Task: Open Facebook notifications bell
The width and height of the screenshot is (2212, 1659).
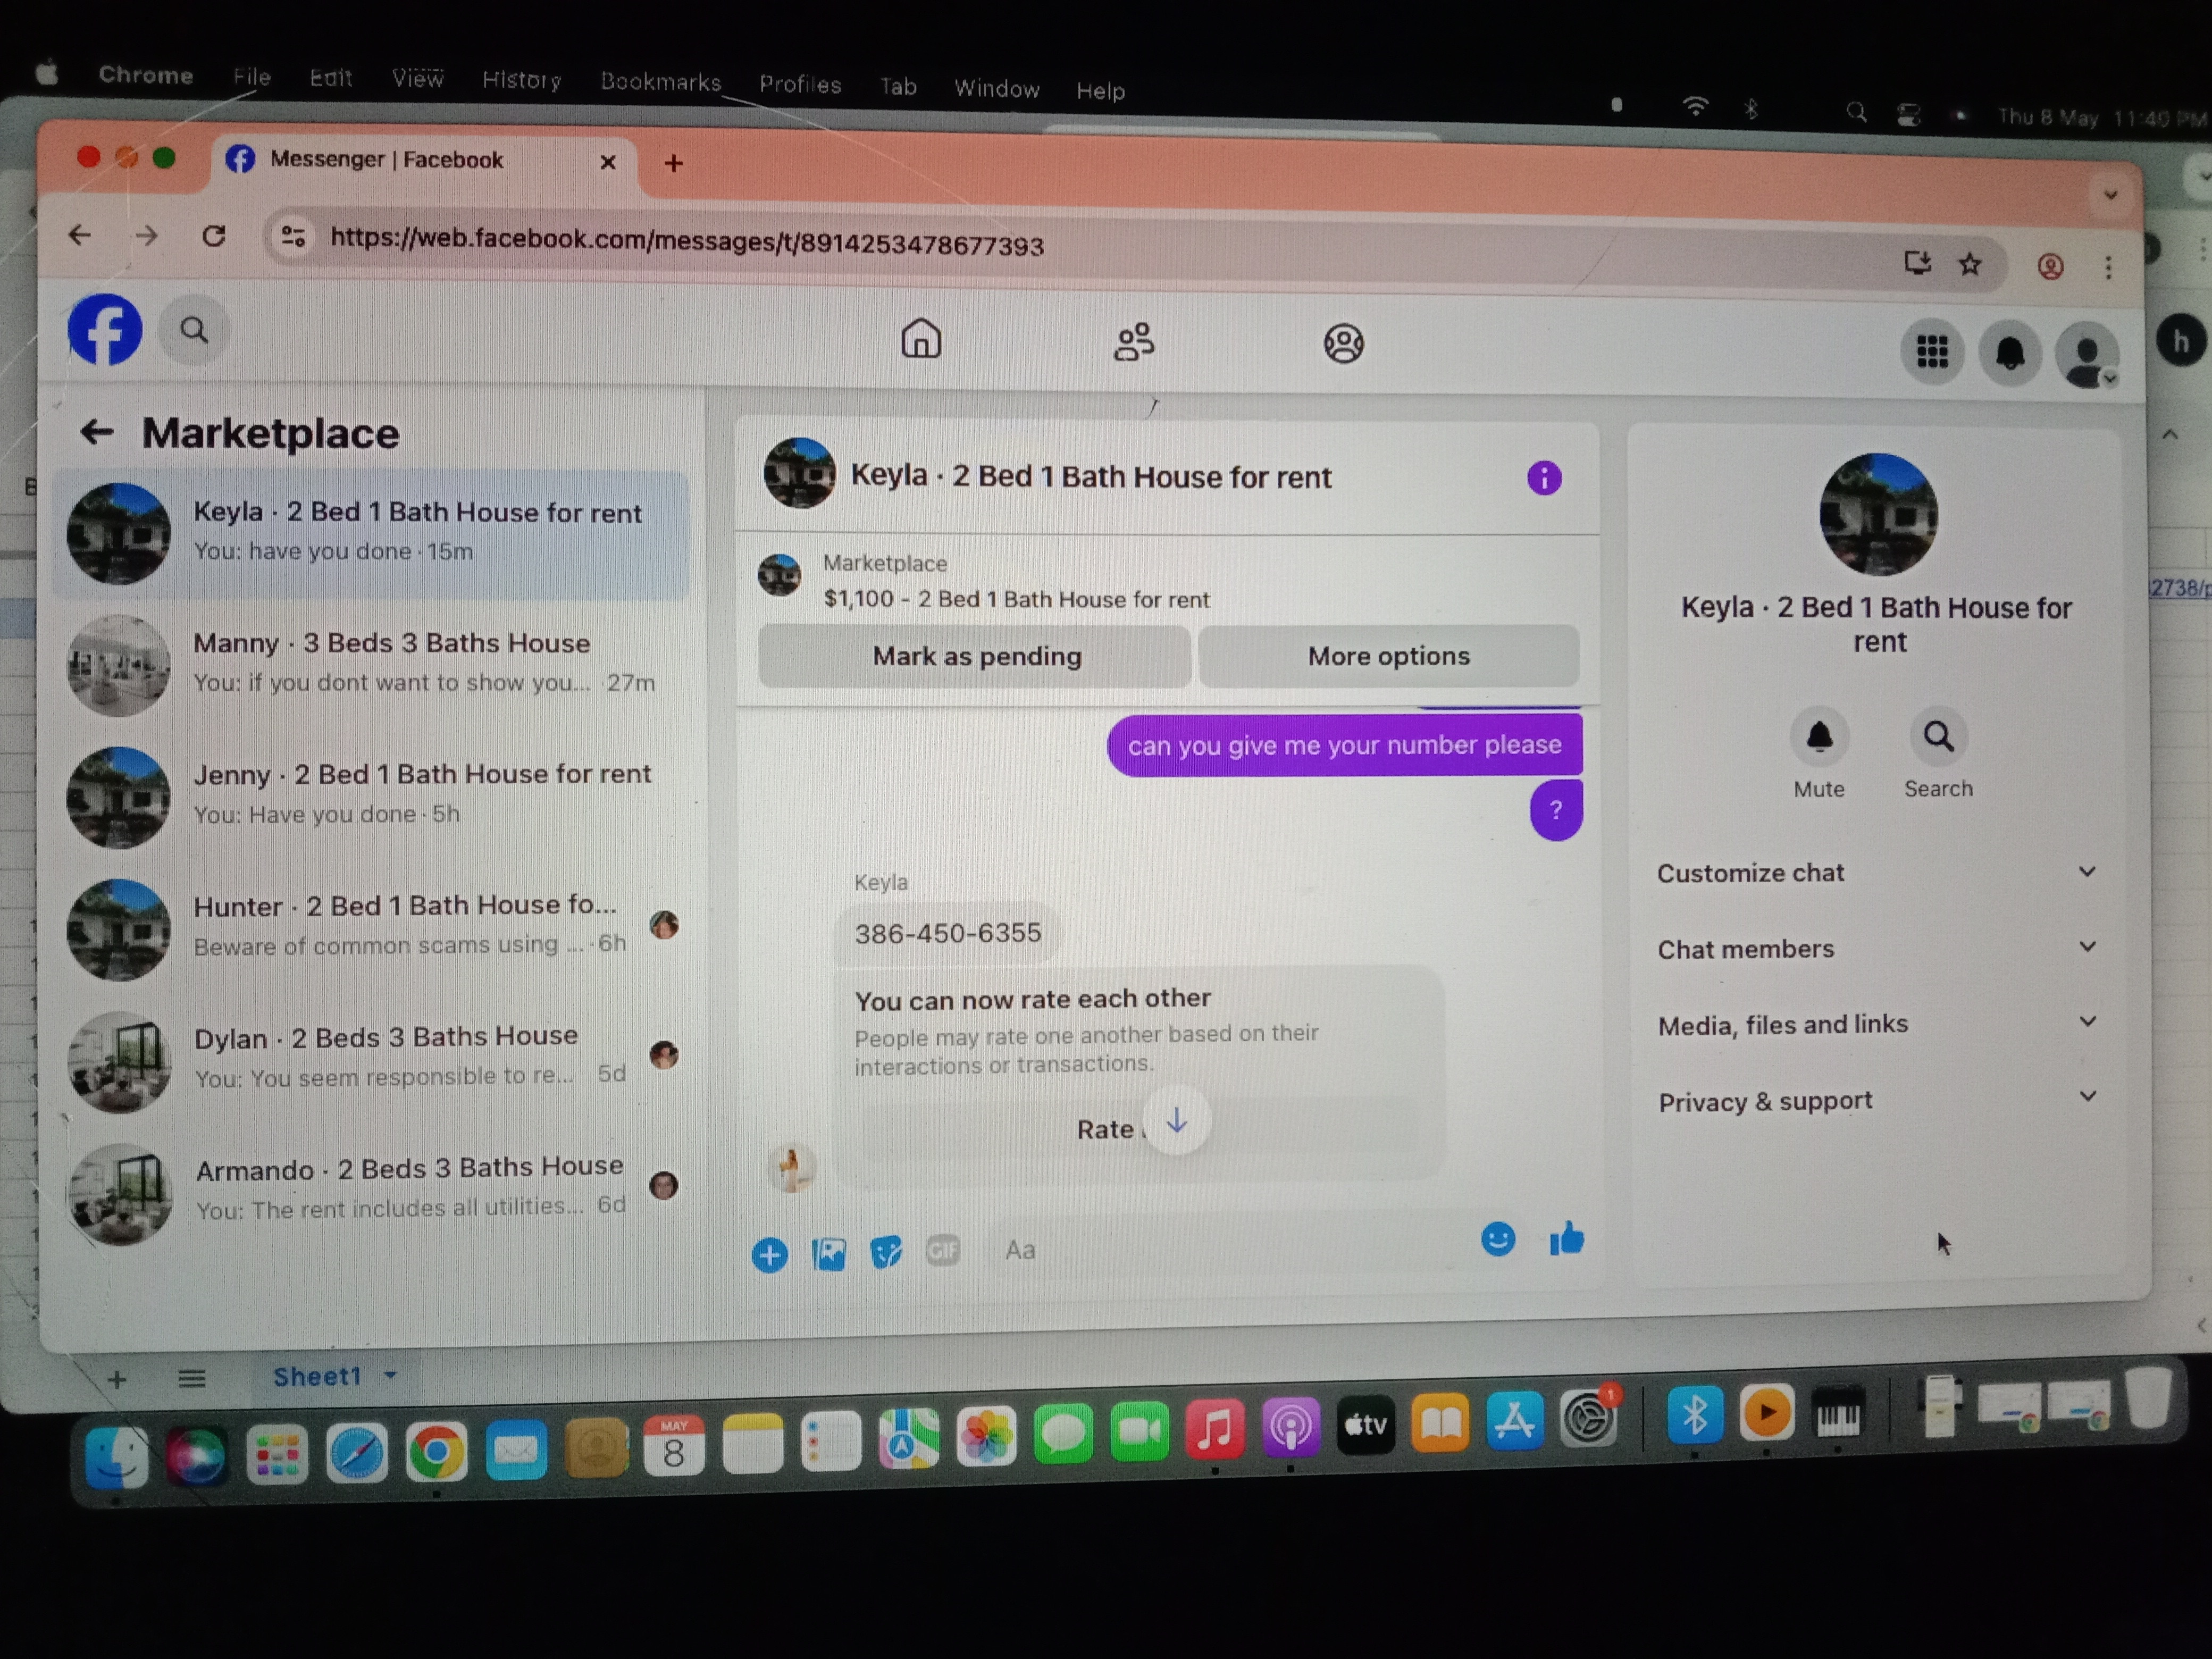Action: point(2010,353)
